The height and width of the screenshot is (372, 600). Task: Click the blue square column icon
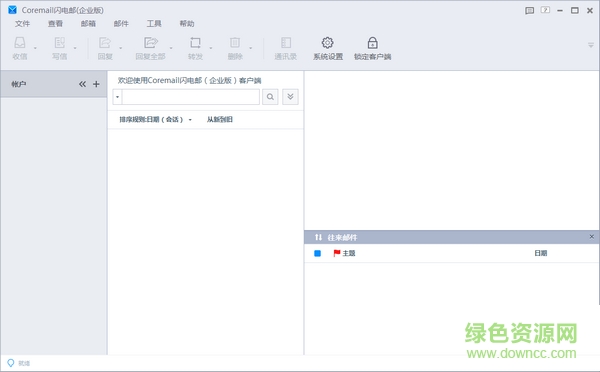[317, 253]
